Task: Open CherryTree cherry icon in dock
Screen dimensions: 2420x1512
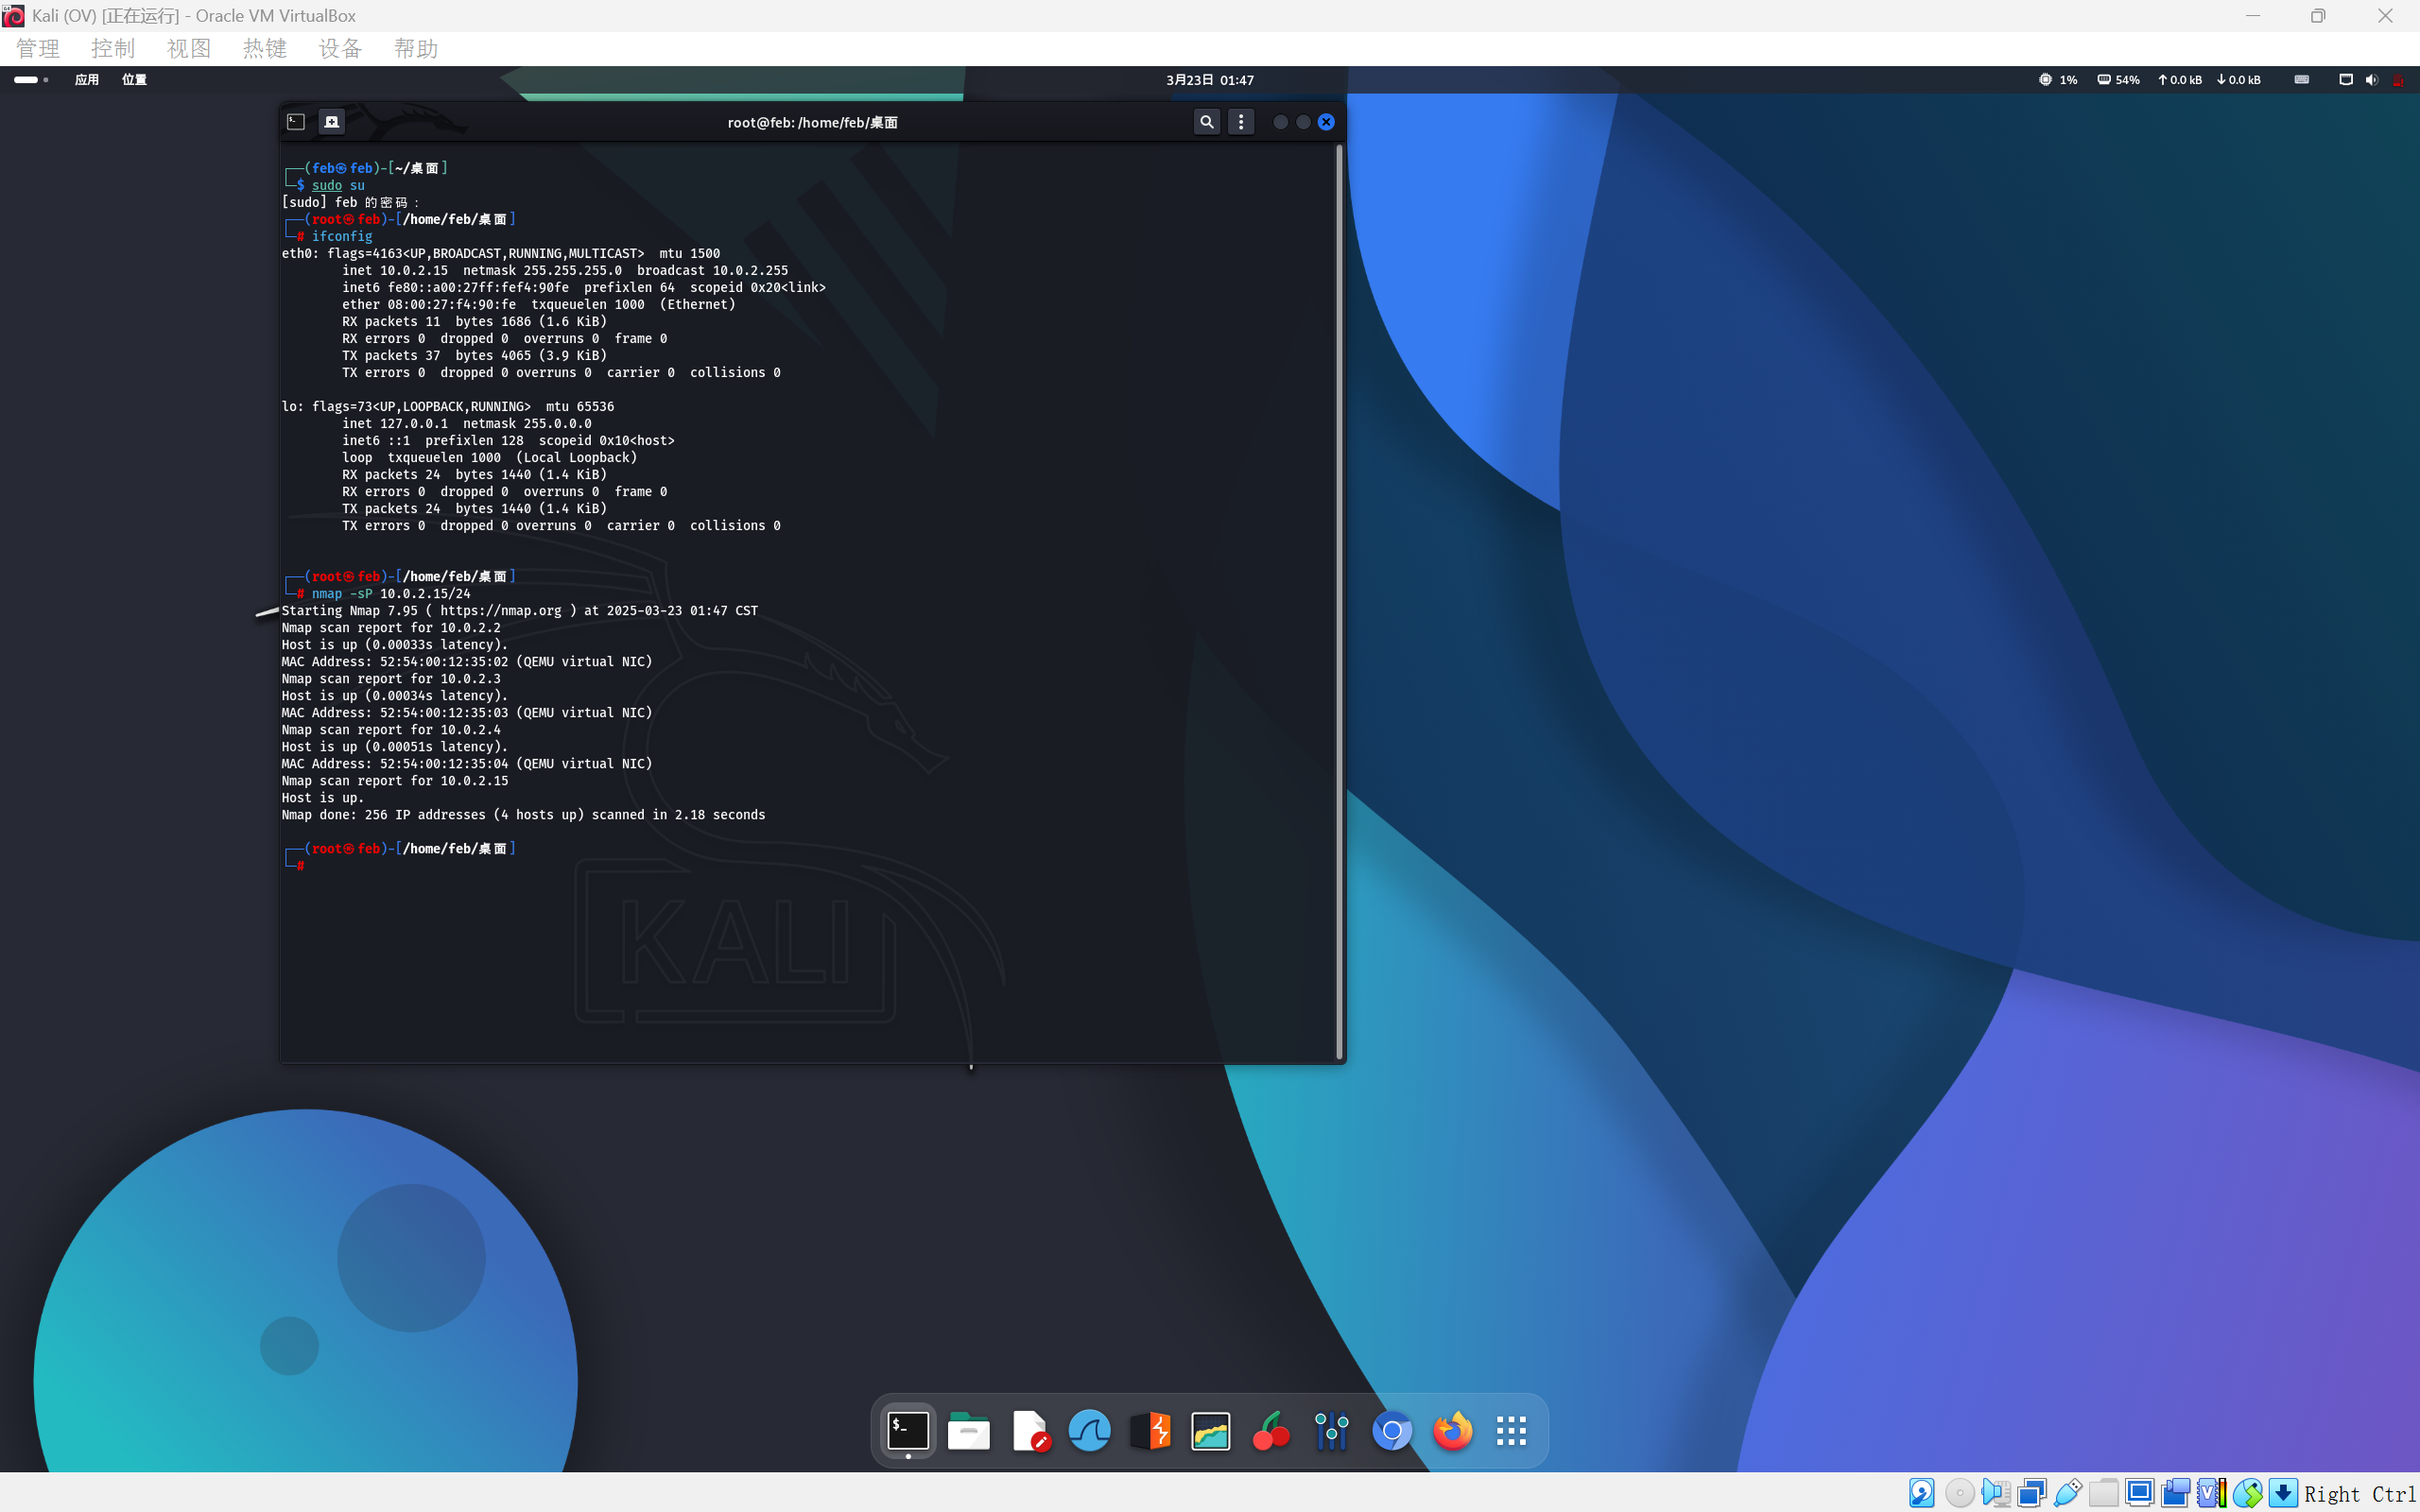Action: pyautogui.click(x=1271, y=1431)
